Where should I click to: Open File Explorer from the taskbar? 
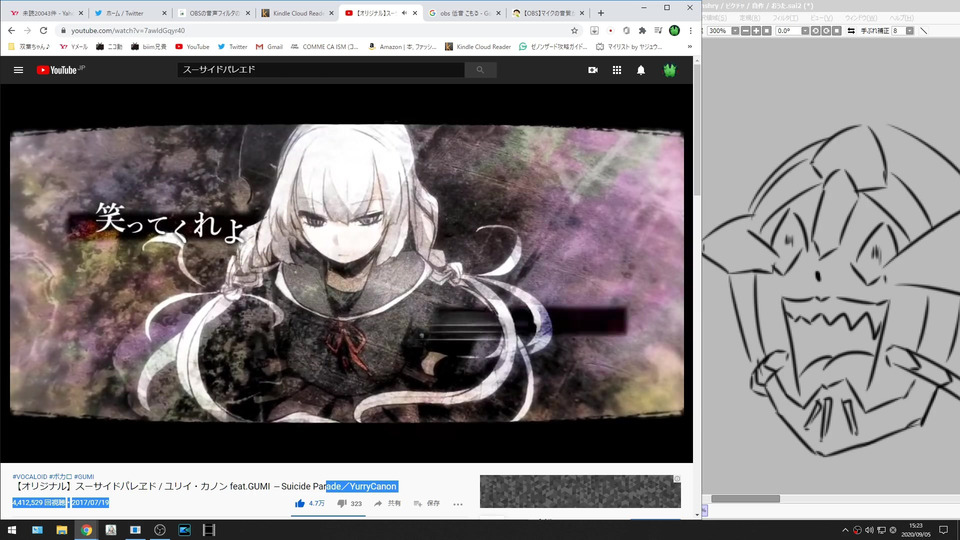pos(61,530)
